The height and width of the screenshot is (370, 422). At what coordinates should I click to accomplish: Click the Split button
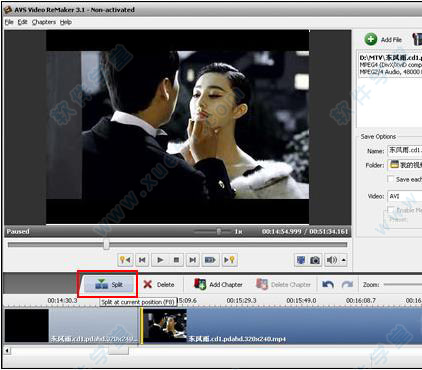point(108,284)
